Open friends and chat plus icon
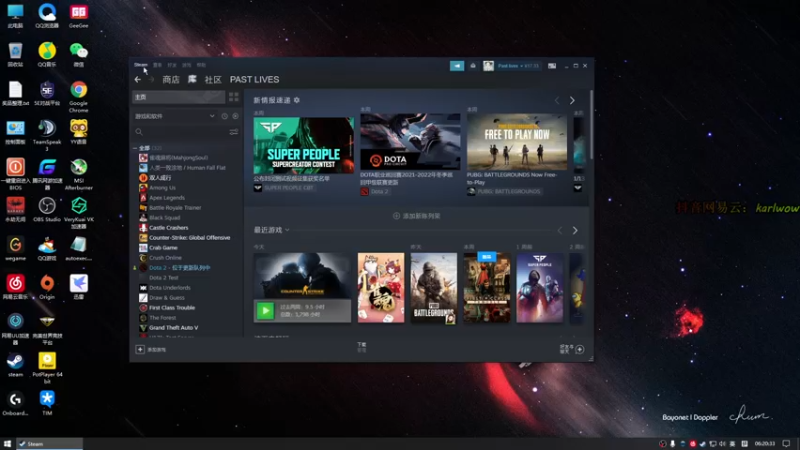 (x=580, y=349)
